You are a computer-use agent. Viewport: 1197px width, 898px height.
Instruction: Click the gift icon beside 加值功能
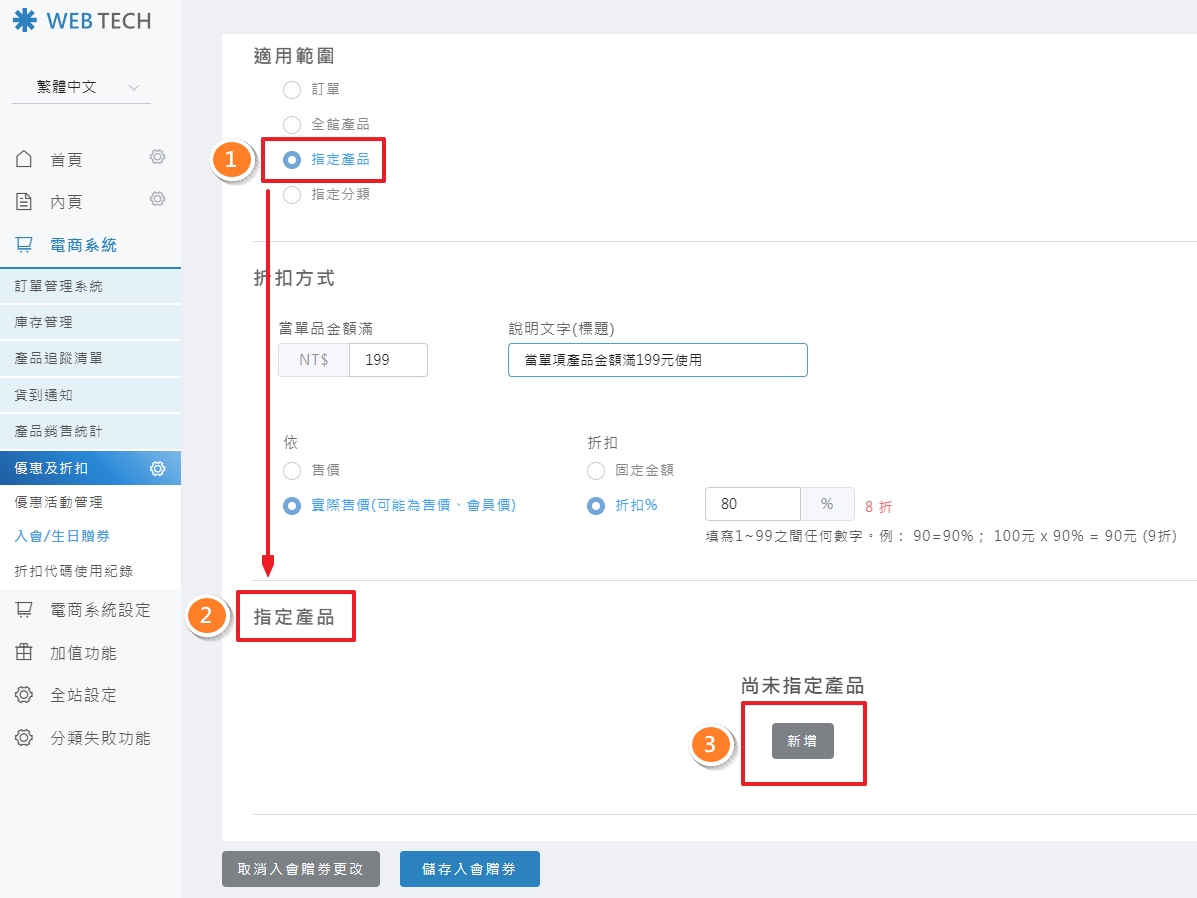pyautogui.click(x=25, y=653)
